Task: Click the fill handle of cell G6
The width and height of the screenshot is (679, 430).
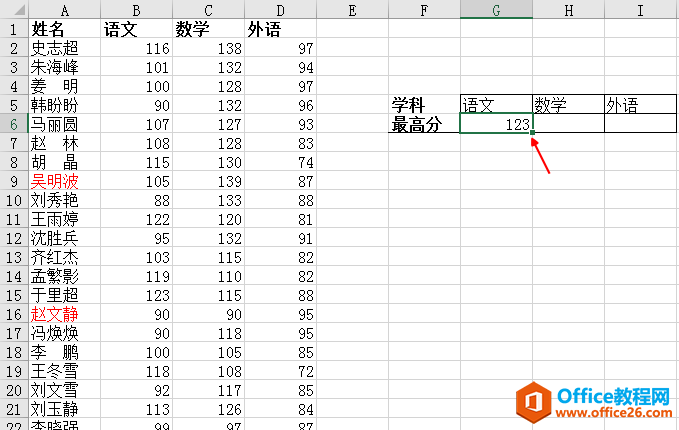Action: click(x=532, y=133)
